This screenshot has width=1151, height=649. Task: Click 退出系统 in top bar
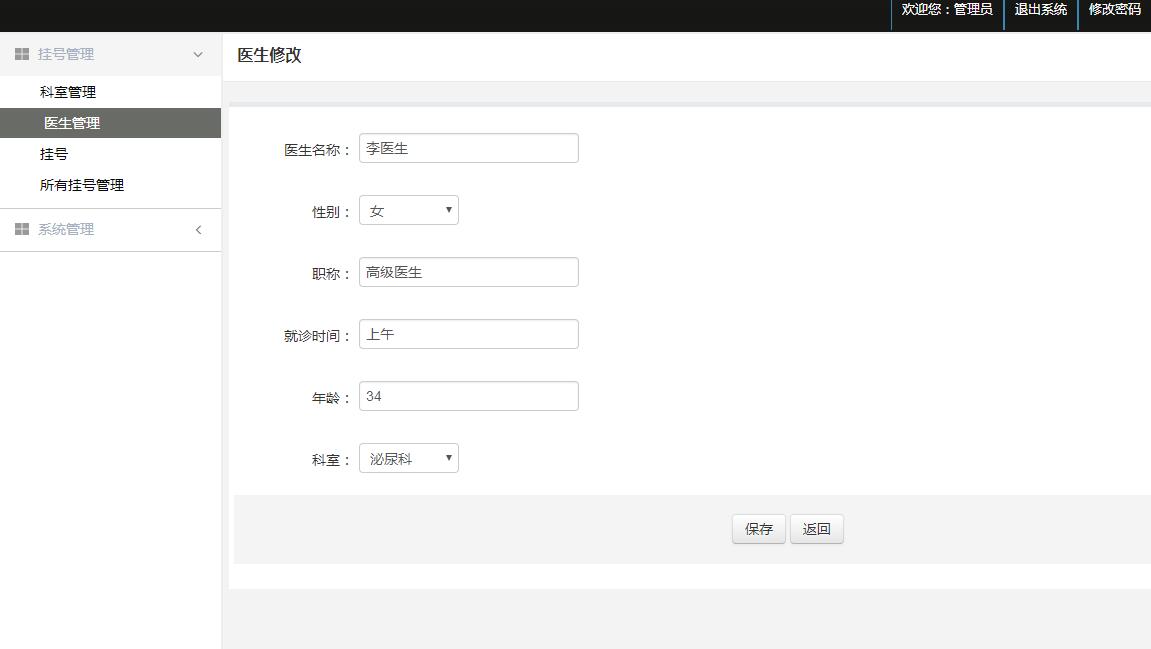1040,10
